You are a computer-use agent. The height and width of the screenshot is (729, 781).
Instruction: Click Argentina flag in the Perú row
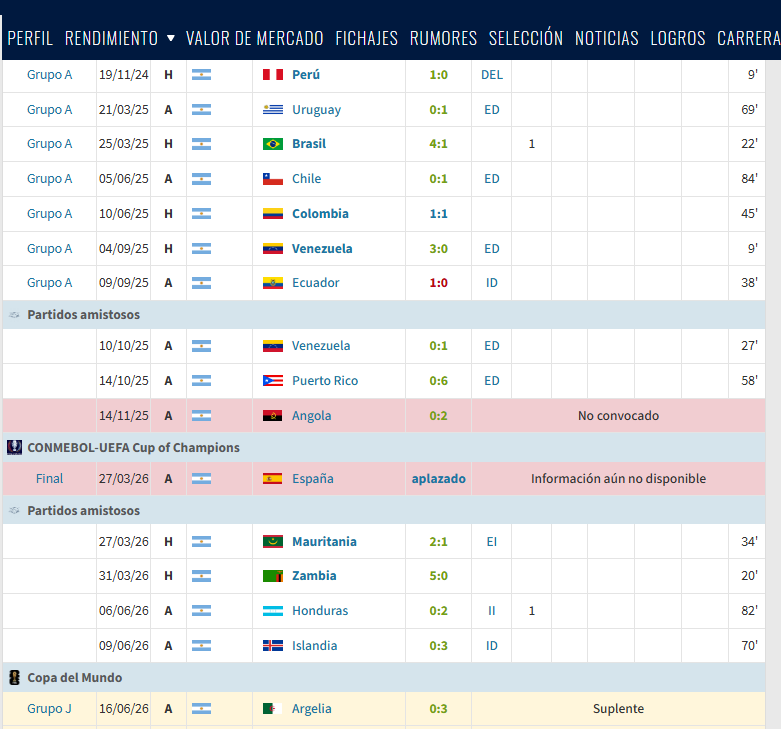pyautogui.click(x=201, y=75)
